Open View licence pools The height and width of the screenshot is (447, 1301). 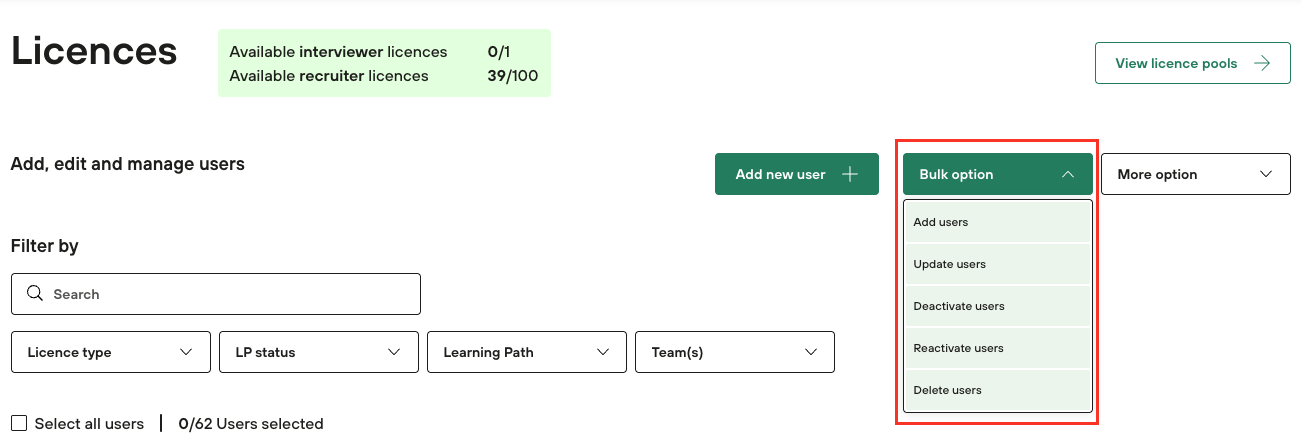point(1176,63)
